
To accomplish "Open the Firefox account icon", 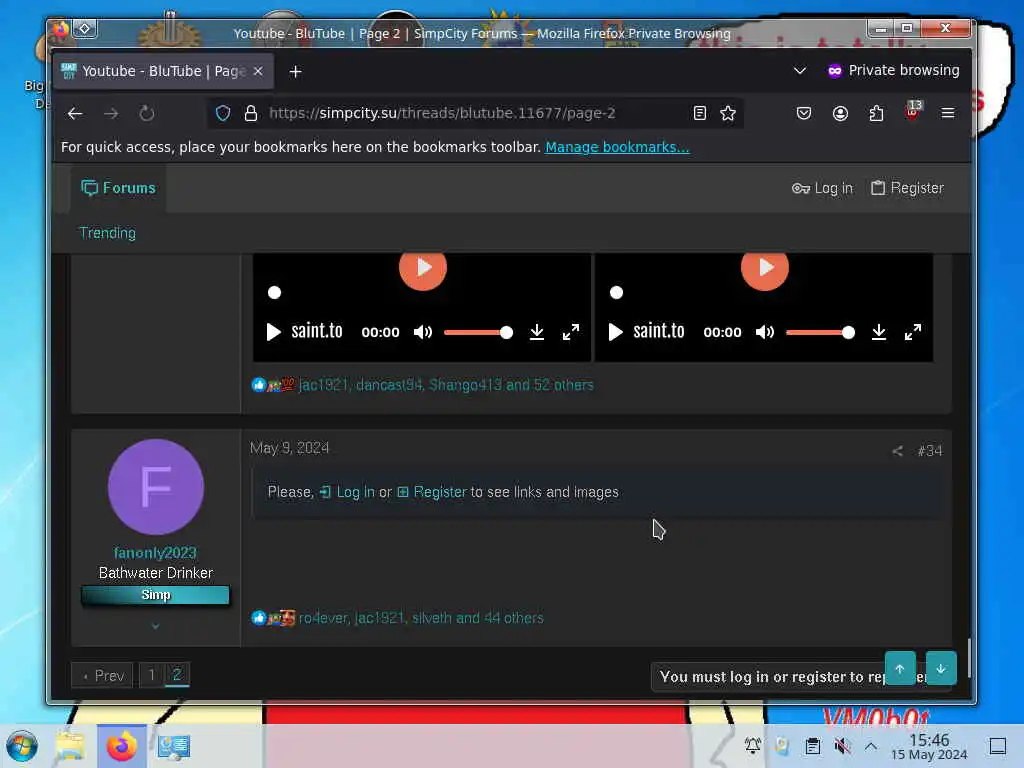I will (x=840, y=114).
